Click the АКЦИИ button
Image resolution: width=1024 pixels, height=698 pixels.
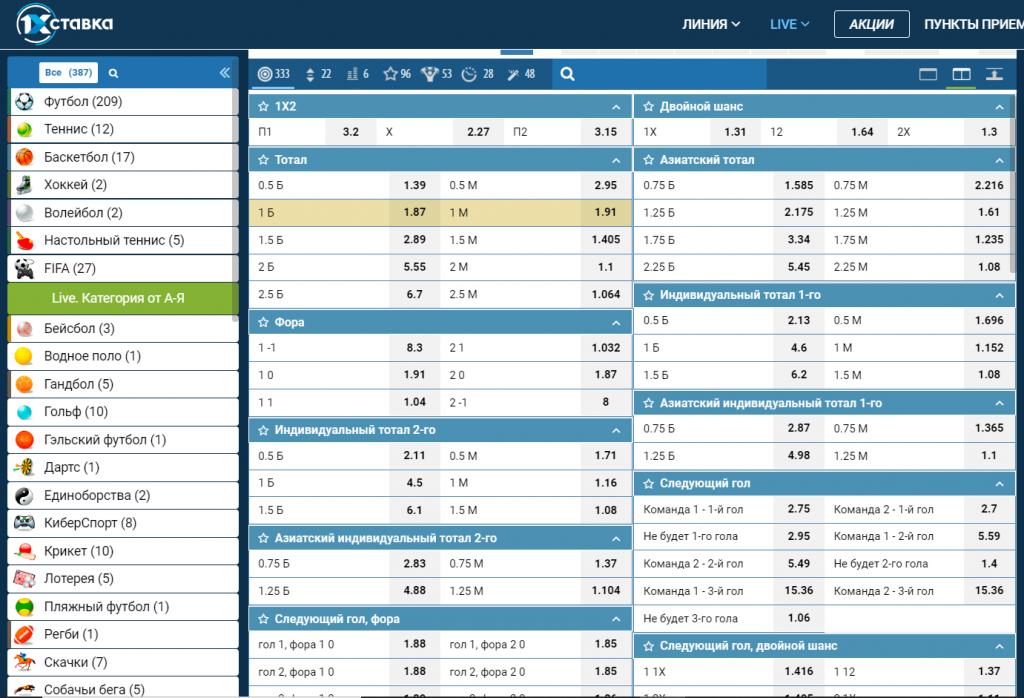871,24
